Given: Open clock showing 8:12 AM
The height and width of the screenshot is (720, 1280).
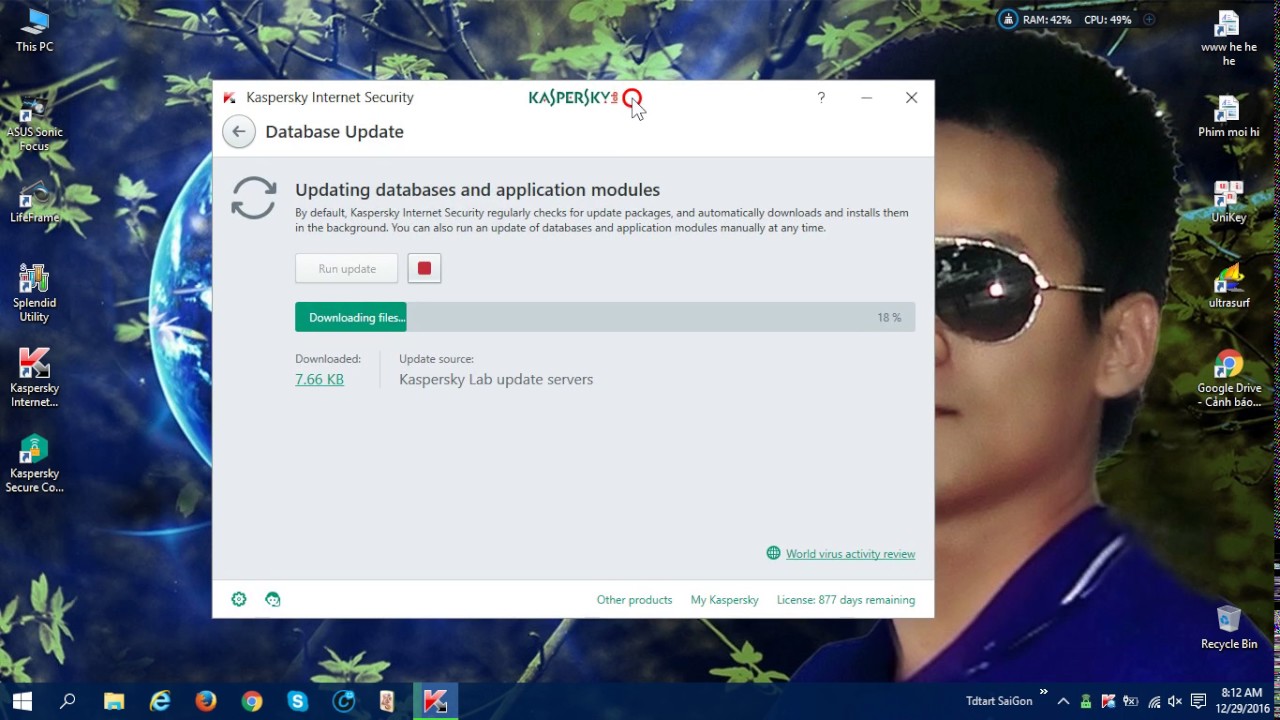Looking at the screenshot, I should point(1242,701).
